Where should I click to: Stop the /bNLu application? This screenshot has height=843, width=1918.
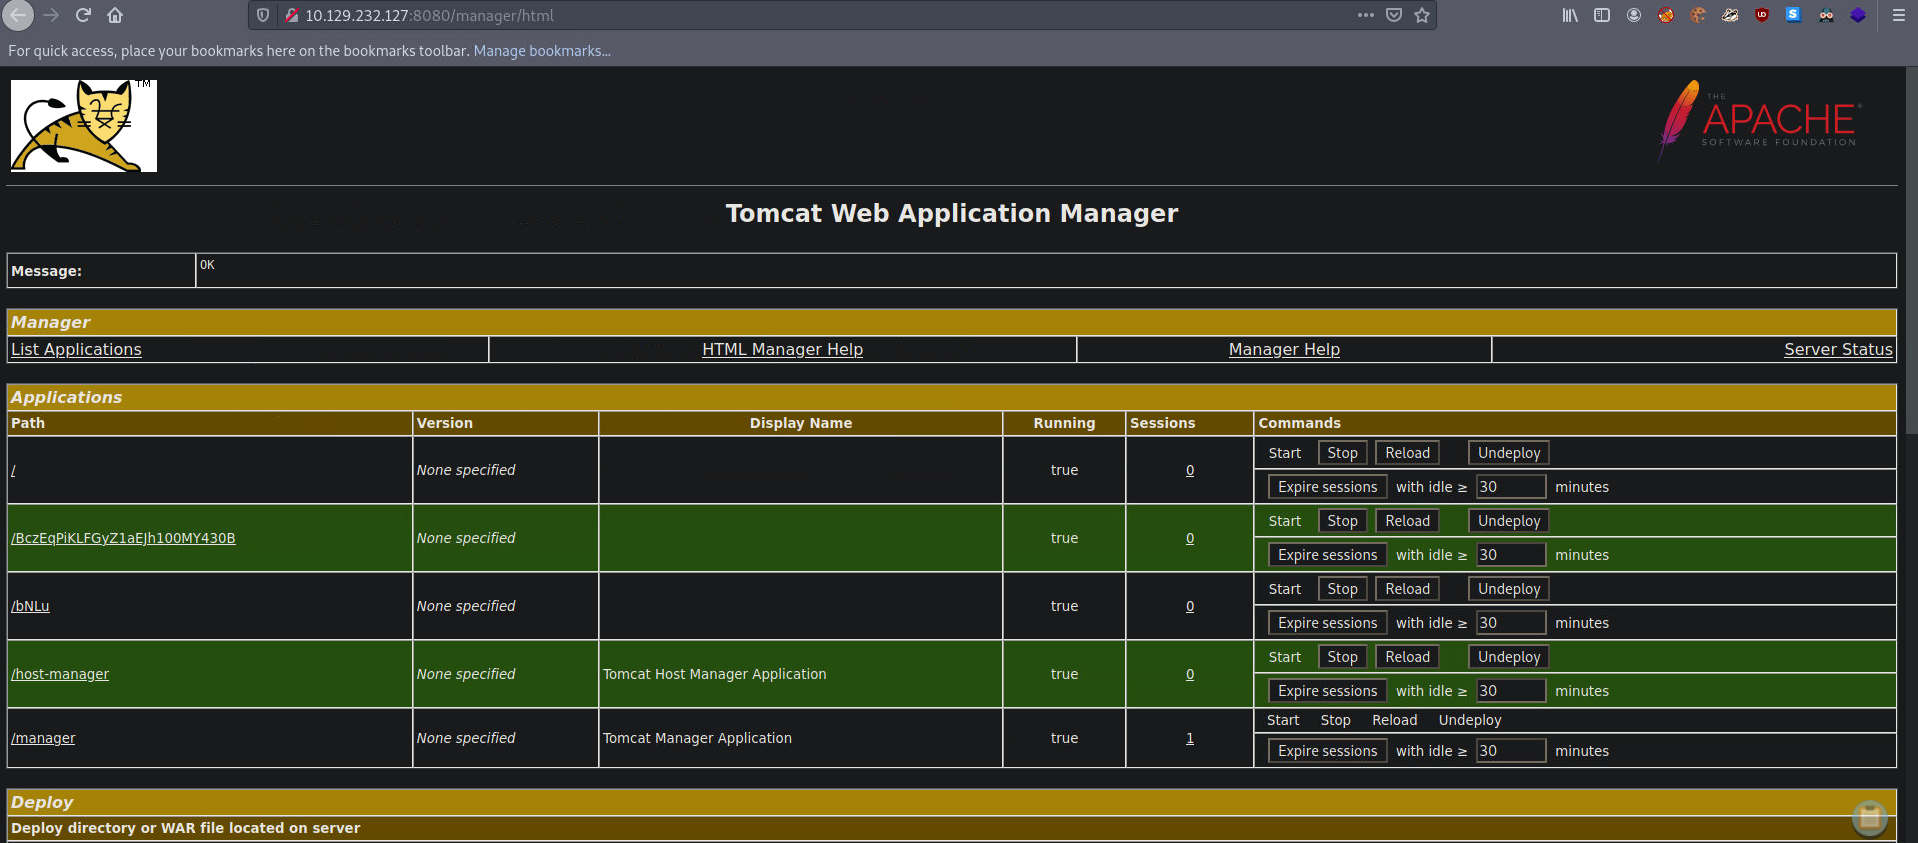pyautogui.click(x=1342, y=589)
